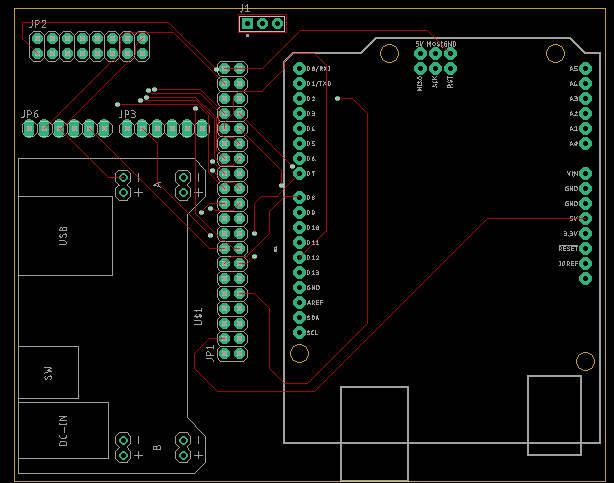Select the D2 header pad

pyautogui.click(x=299, y=99)
